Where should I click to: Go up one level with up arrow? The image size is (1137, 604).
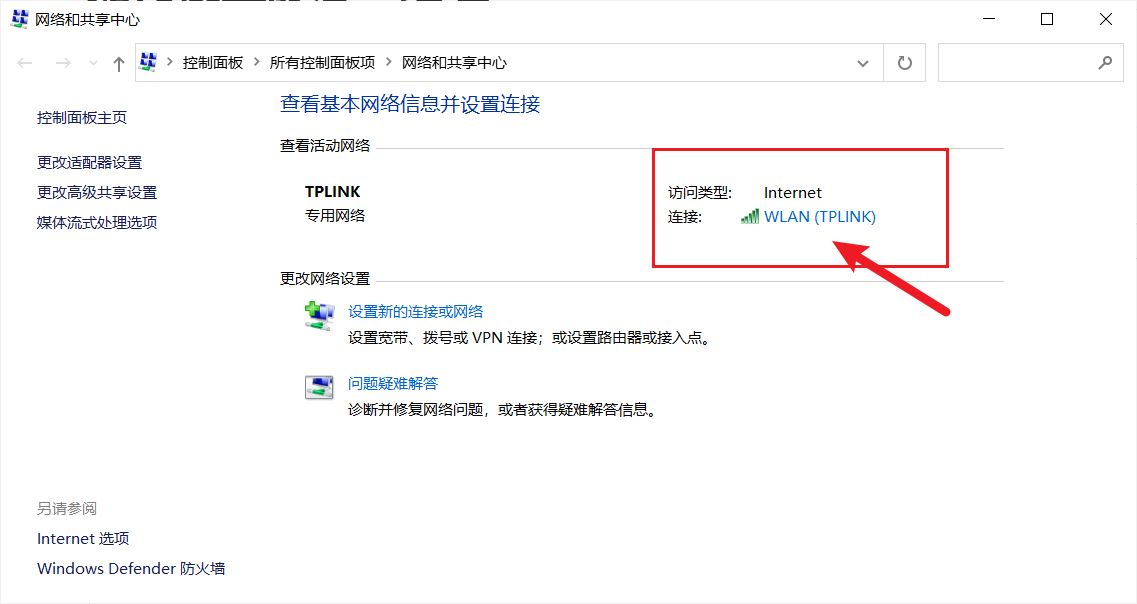pos(119,63)
